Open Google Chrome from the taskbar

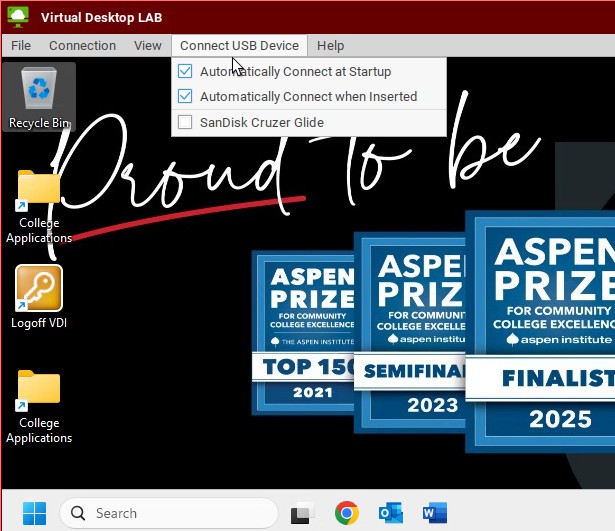(347, 513)
